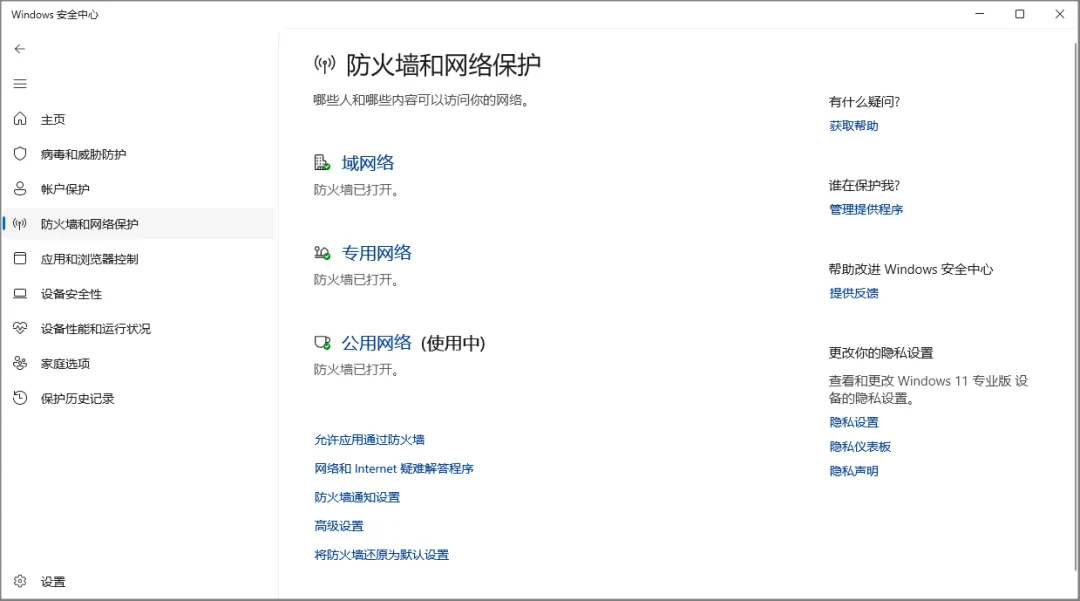
Task: Close the Windows 安全中心 window
Action: [x=1059, y=14]
